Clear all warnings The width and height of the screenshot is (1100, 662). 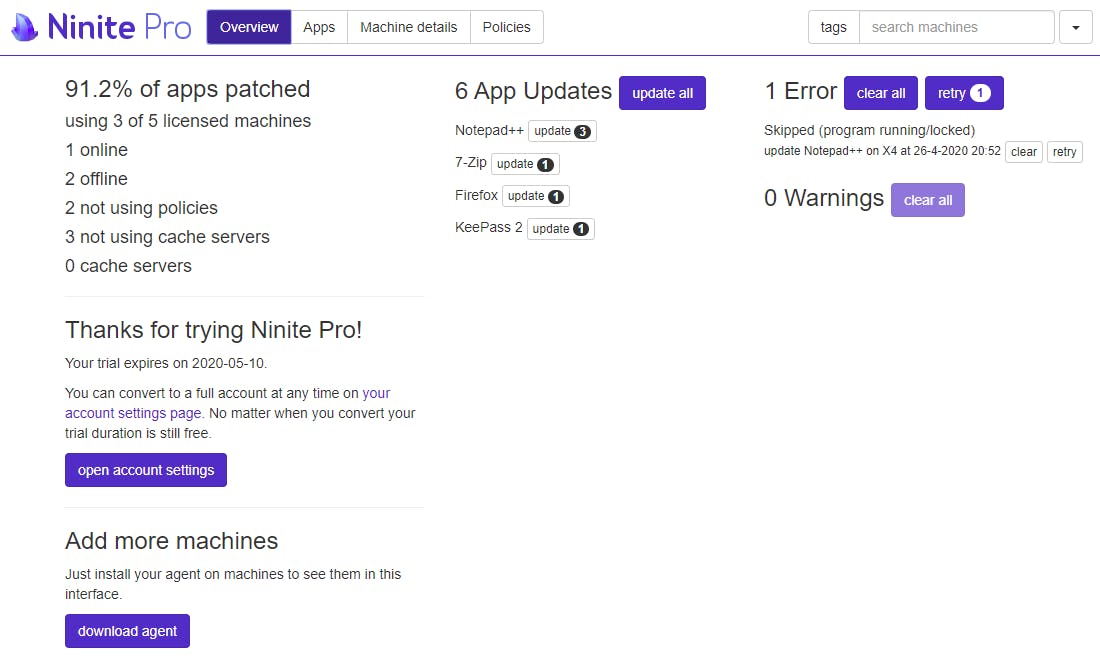(927, 200)
